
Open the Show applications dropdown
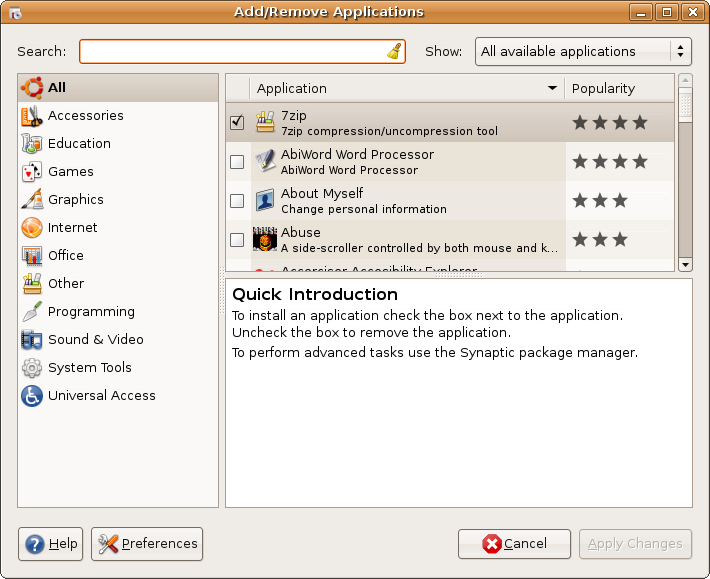pyautogui.click(x=583, y=52)
